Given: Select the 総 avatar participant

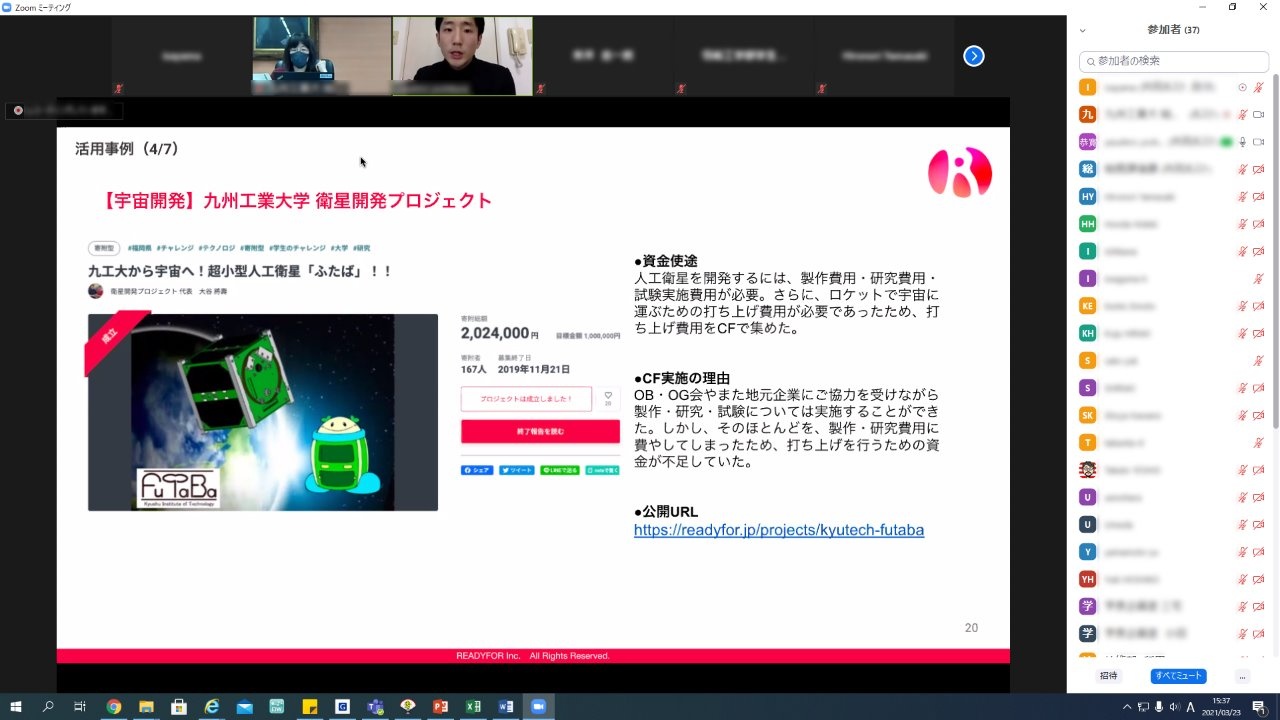Looking at the screenshot, I should click(1088, 169).
